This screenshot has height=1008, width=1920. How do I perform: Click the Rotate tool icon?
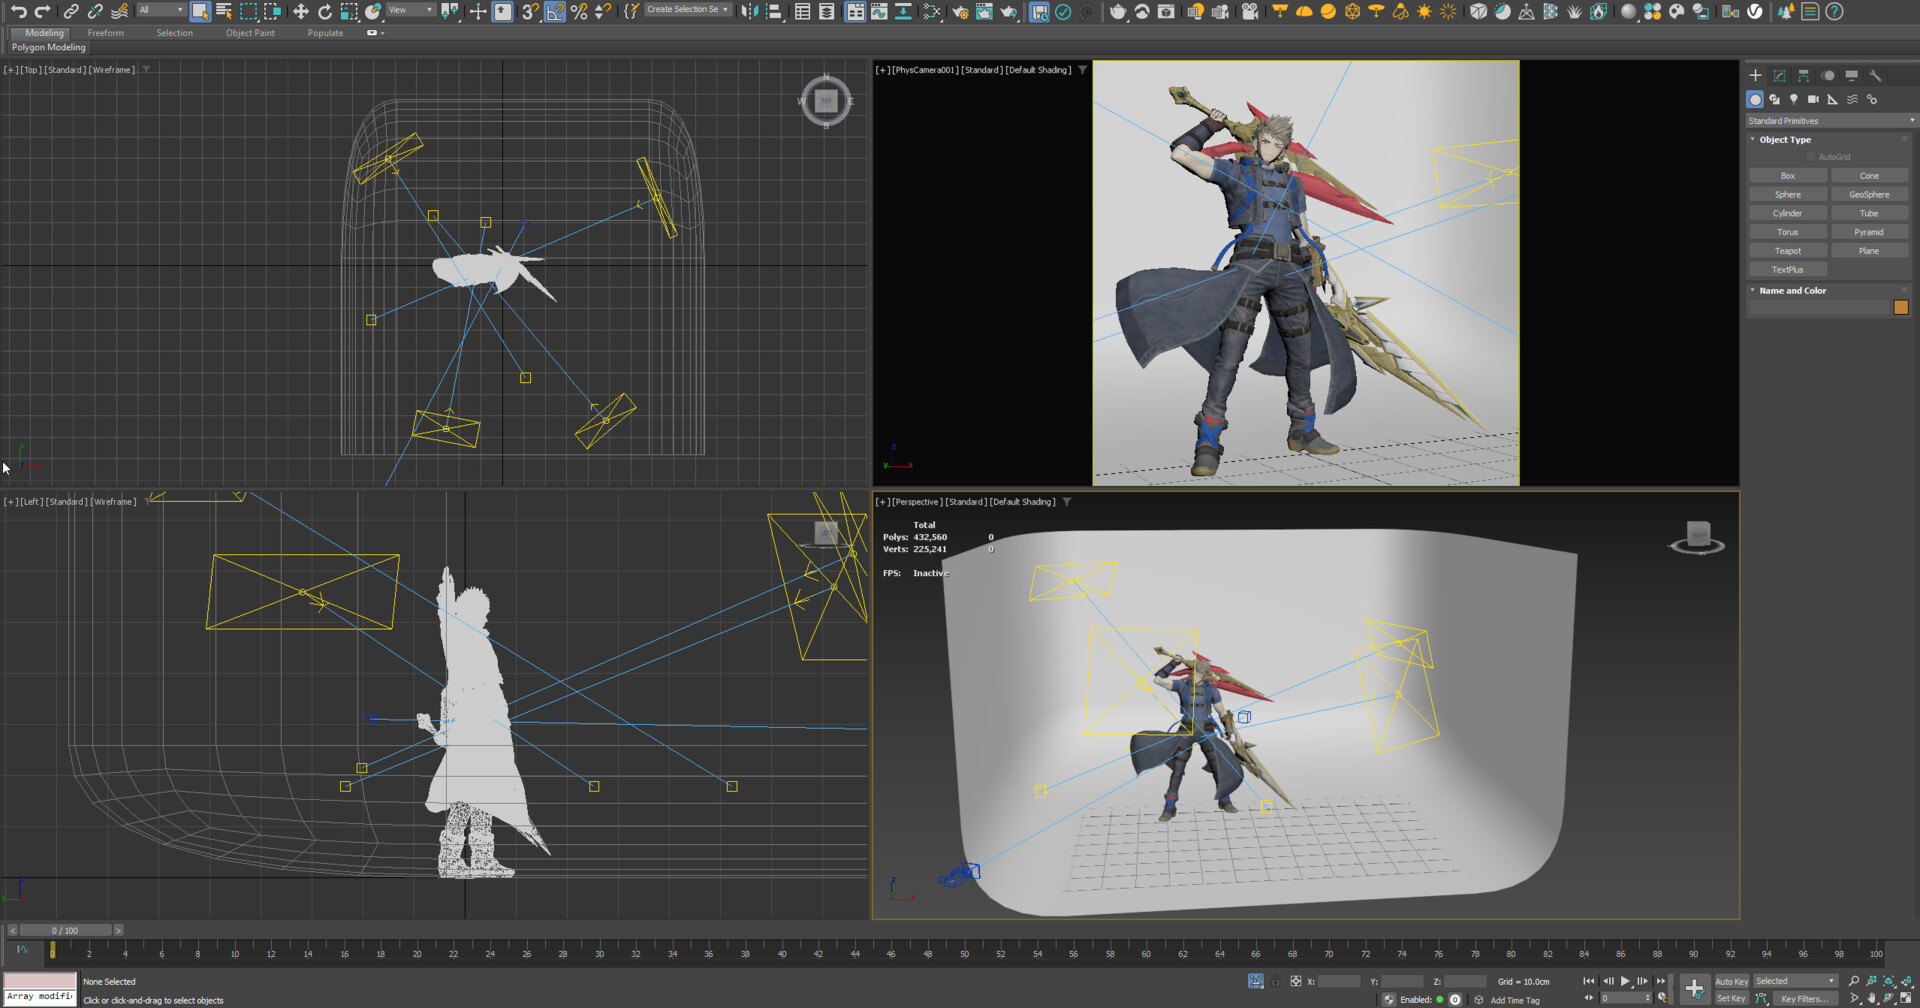[x=324, y=12]
